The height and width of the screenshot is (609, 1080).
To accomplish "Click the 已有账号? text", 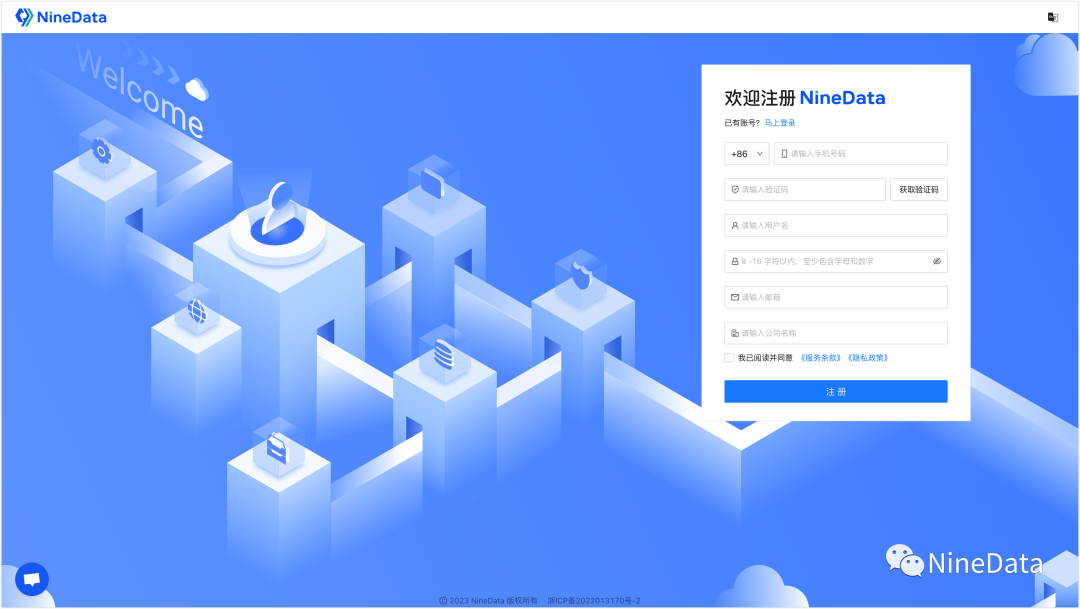I will (x=742, y=123).
